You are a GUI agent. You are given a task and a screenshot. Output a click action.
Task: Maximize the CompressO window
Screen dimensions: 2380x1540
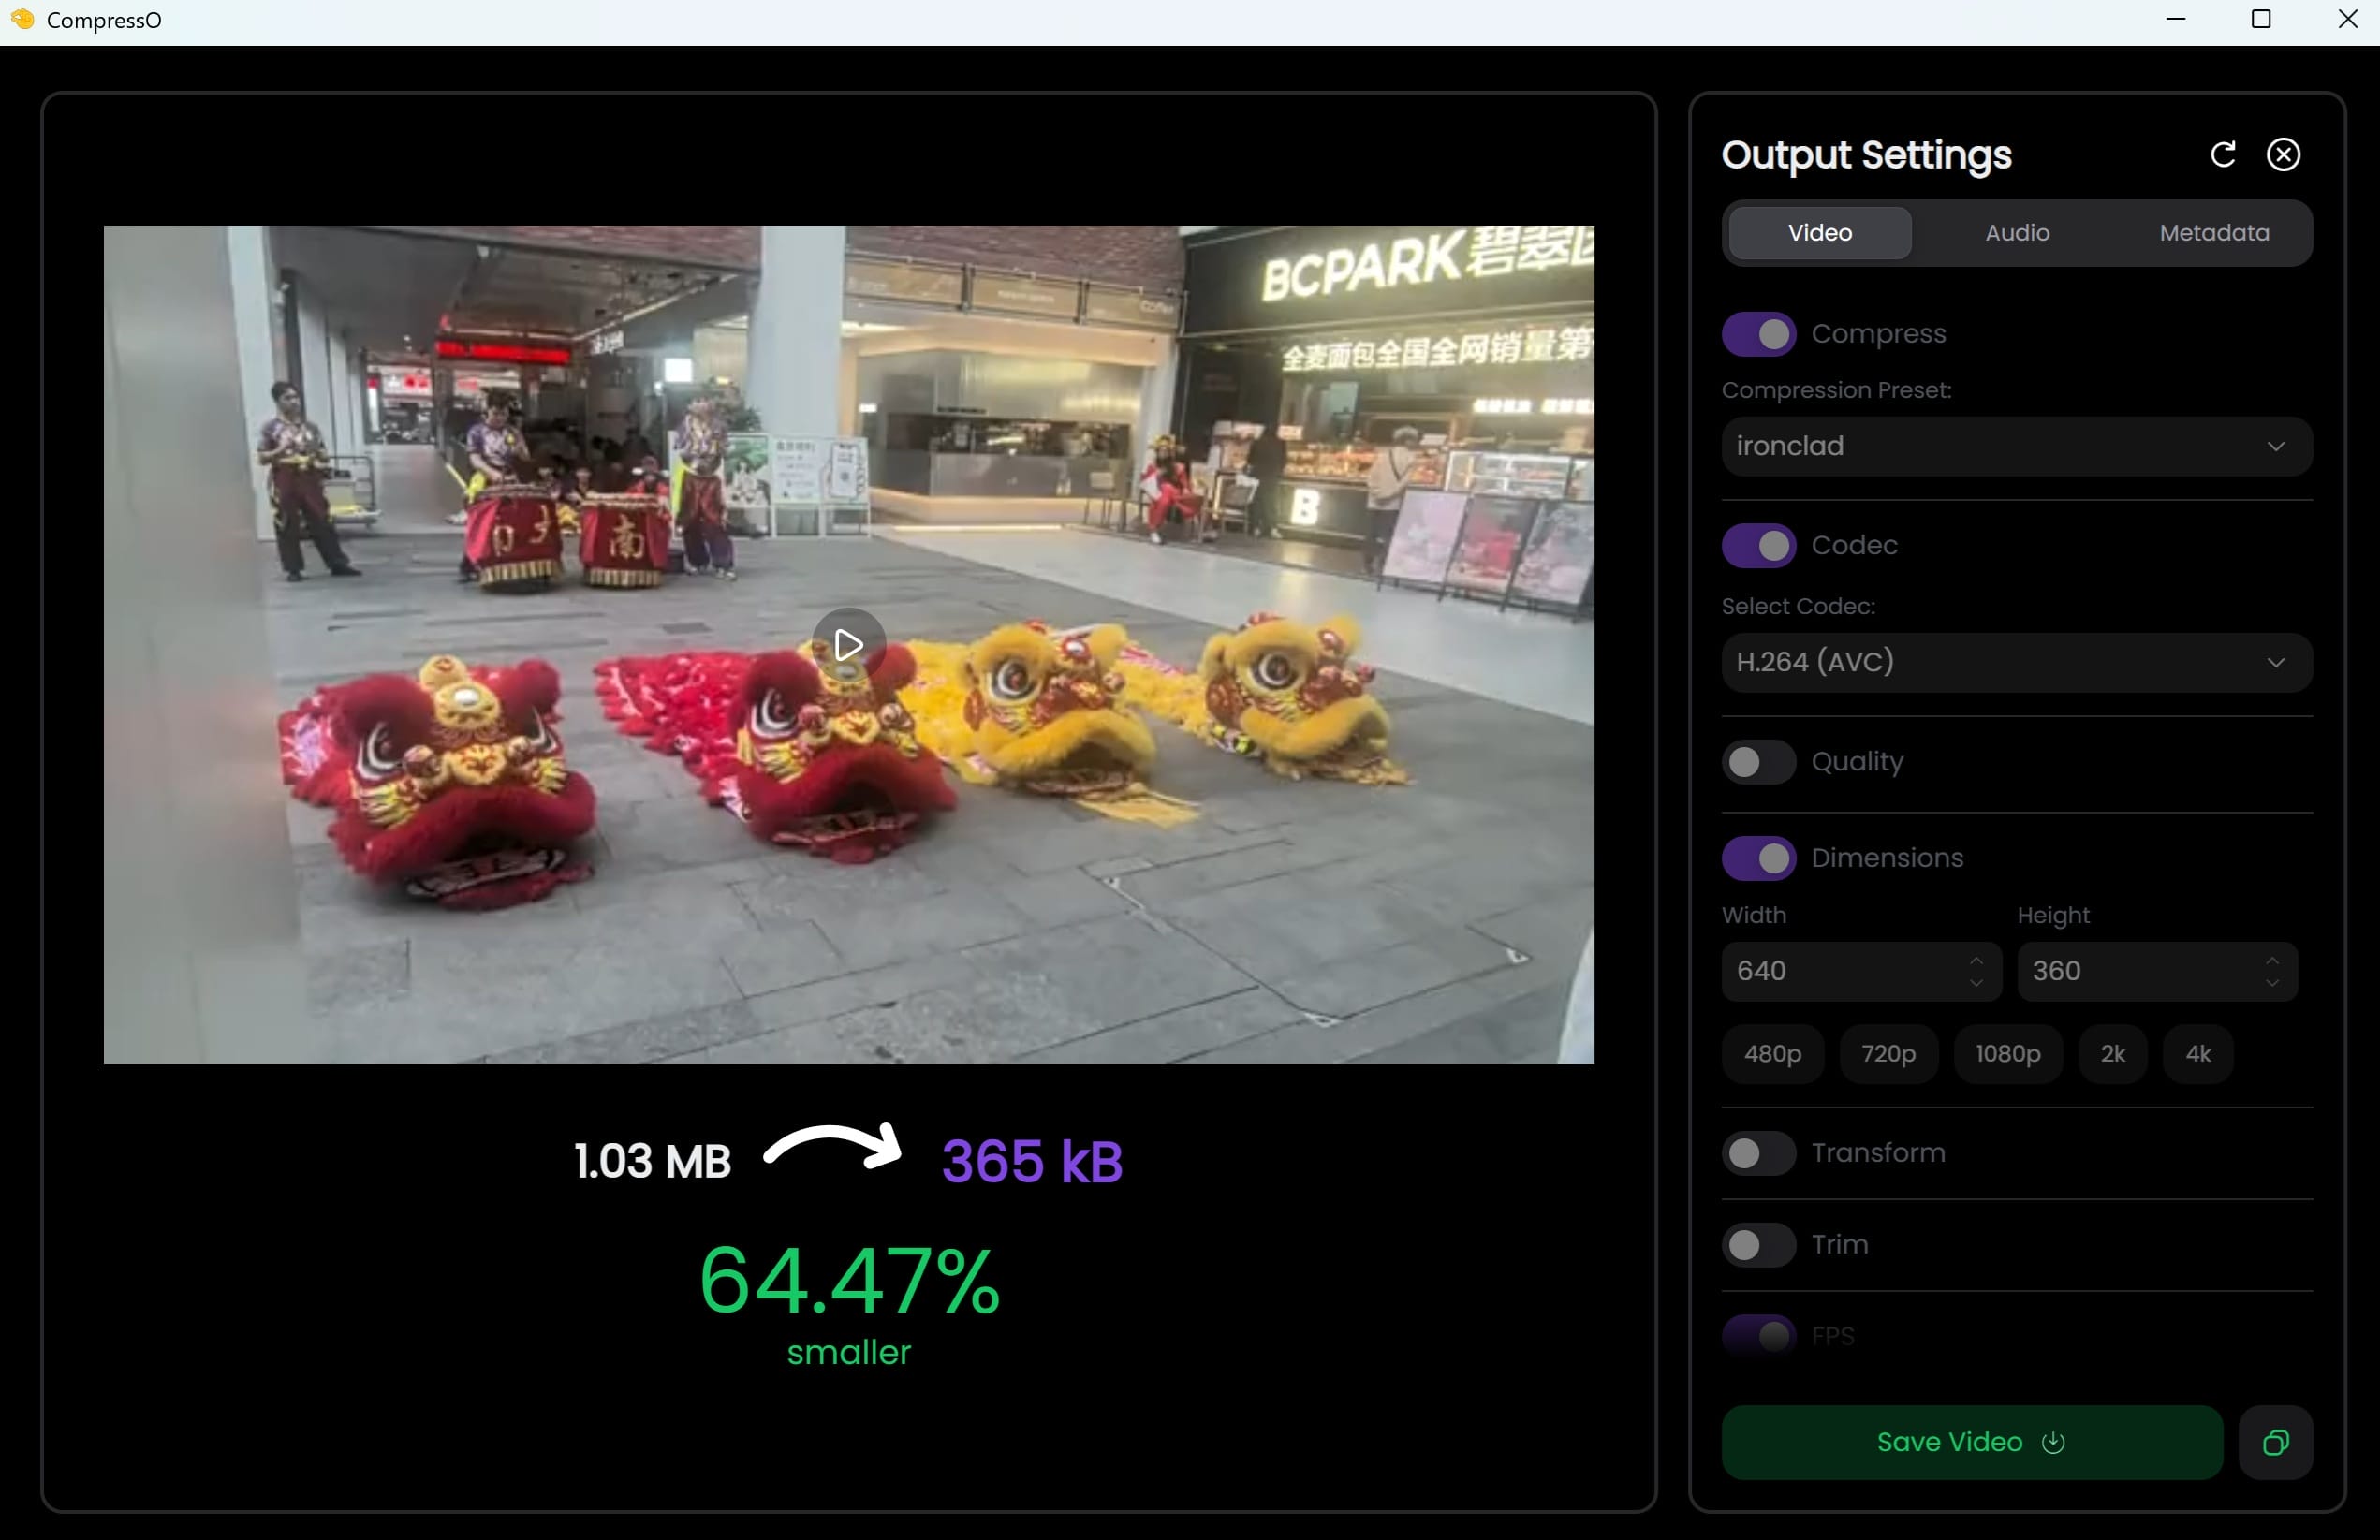point(2260,20)
